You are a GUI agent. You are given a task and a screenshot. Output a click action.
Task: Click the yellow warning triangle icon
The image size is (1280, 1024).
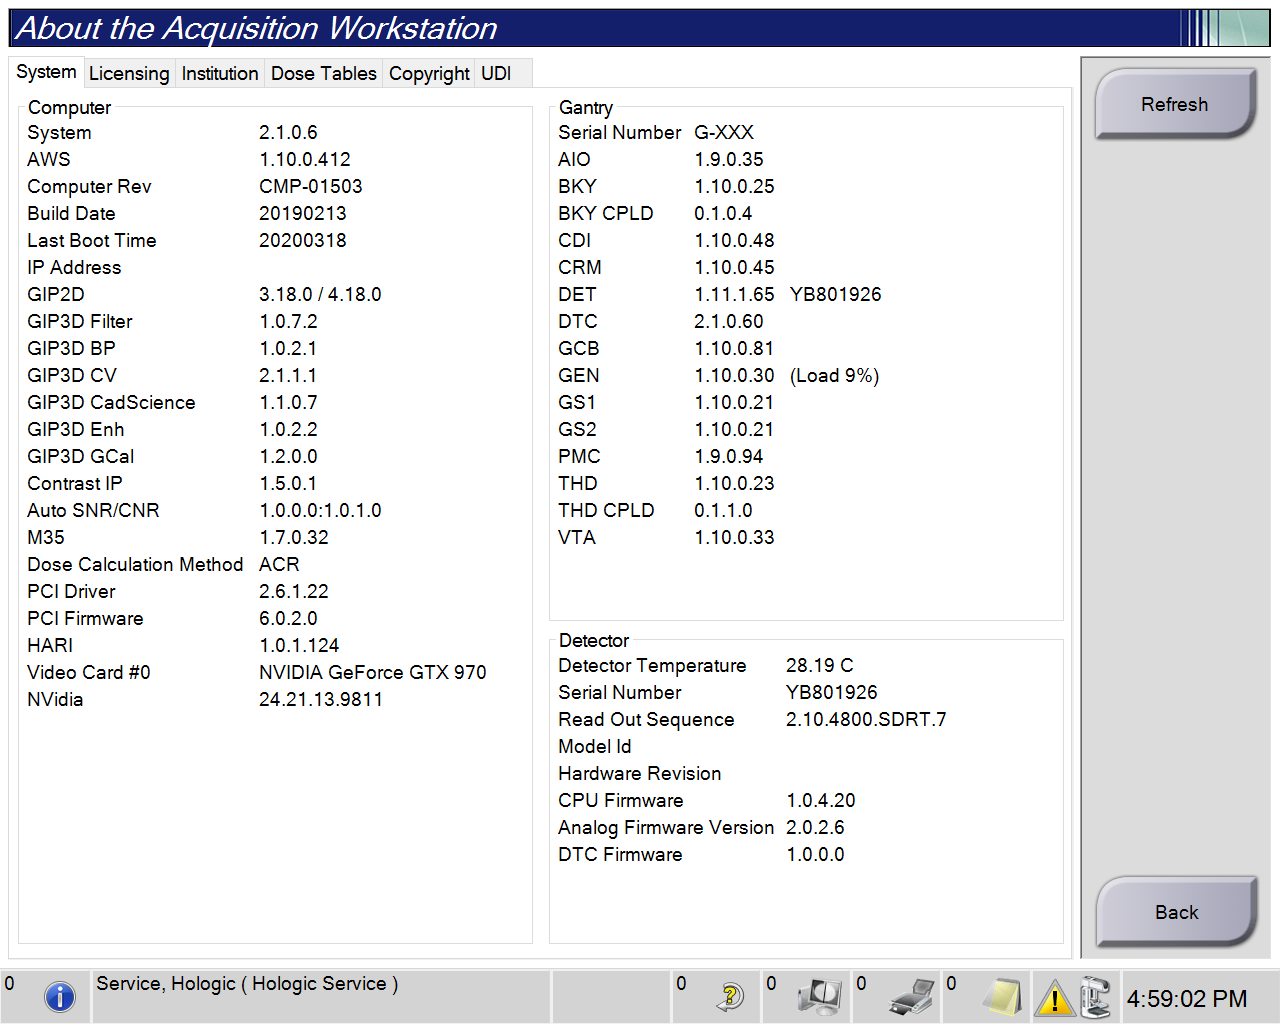[1054, 998]
